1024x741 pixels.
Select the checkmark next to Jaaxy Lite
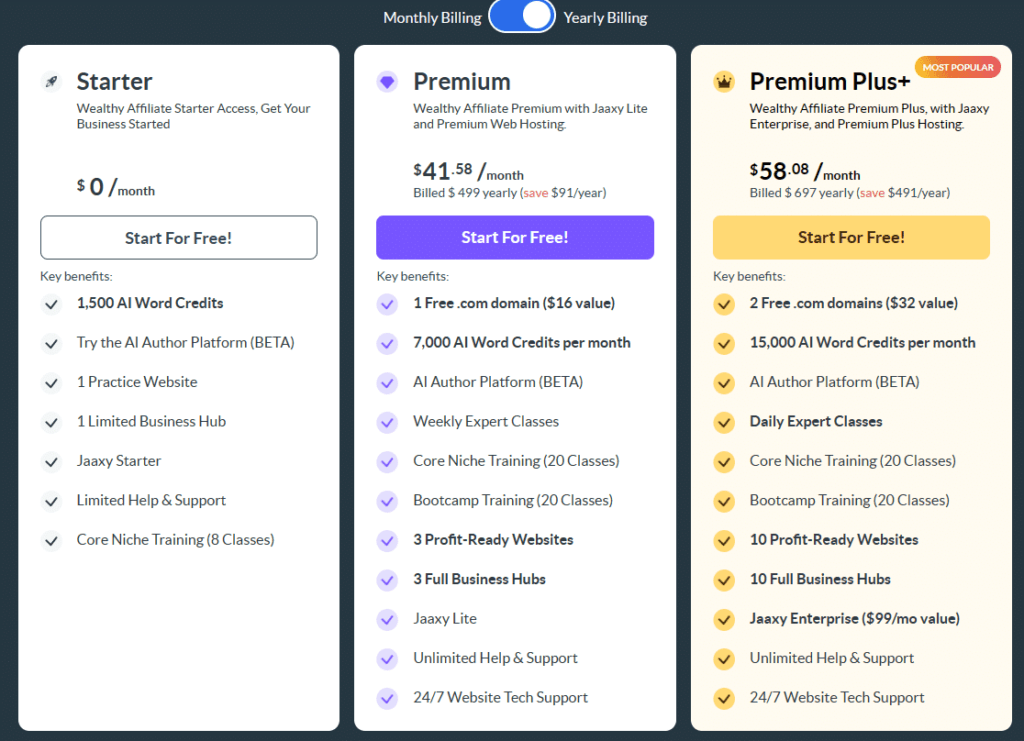pyautogui.click(x=387, y=619)
